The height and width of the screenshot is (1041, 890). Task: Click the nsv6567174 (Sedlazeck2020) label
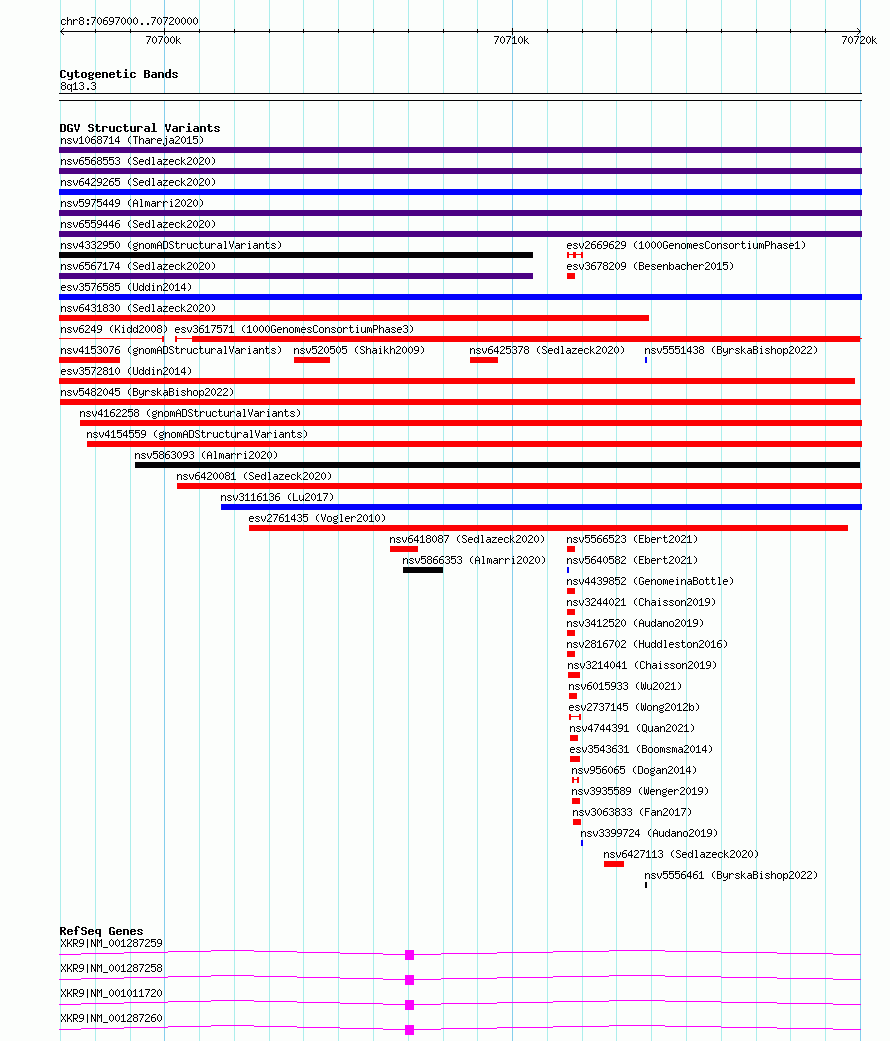(x=138, y=266)
